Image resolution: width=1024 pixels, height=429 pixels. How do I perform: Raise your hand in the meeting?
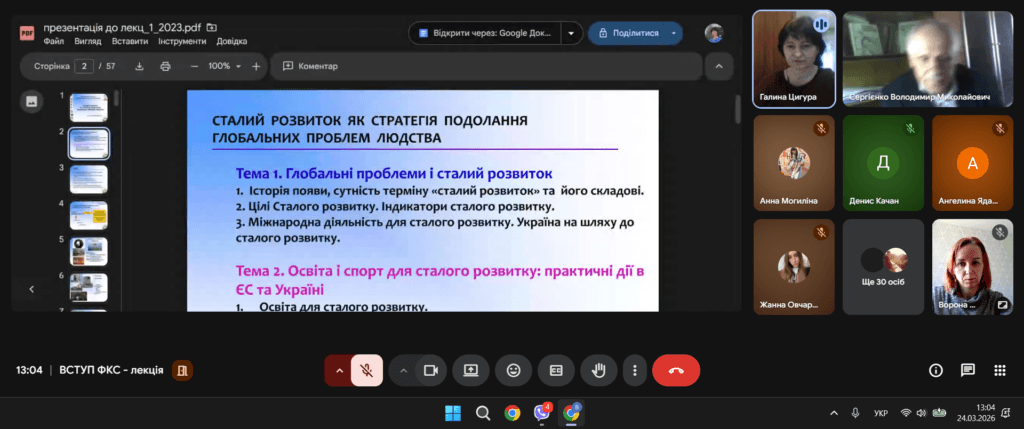tap(600, 370)
